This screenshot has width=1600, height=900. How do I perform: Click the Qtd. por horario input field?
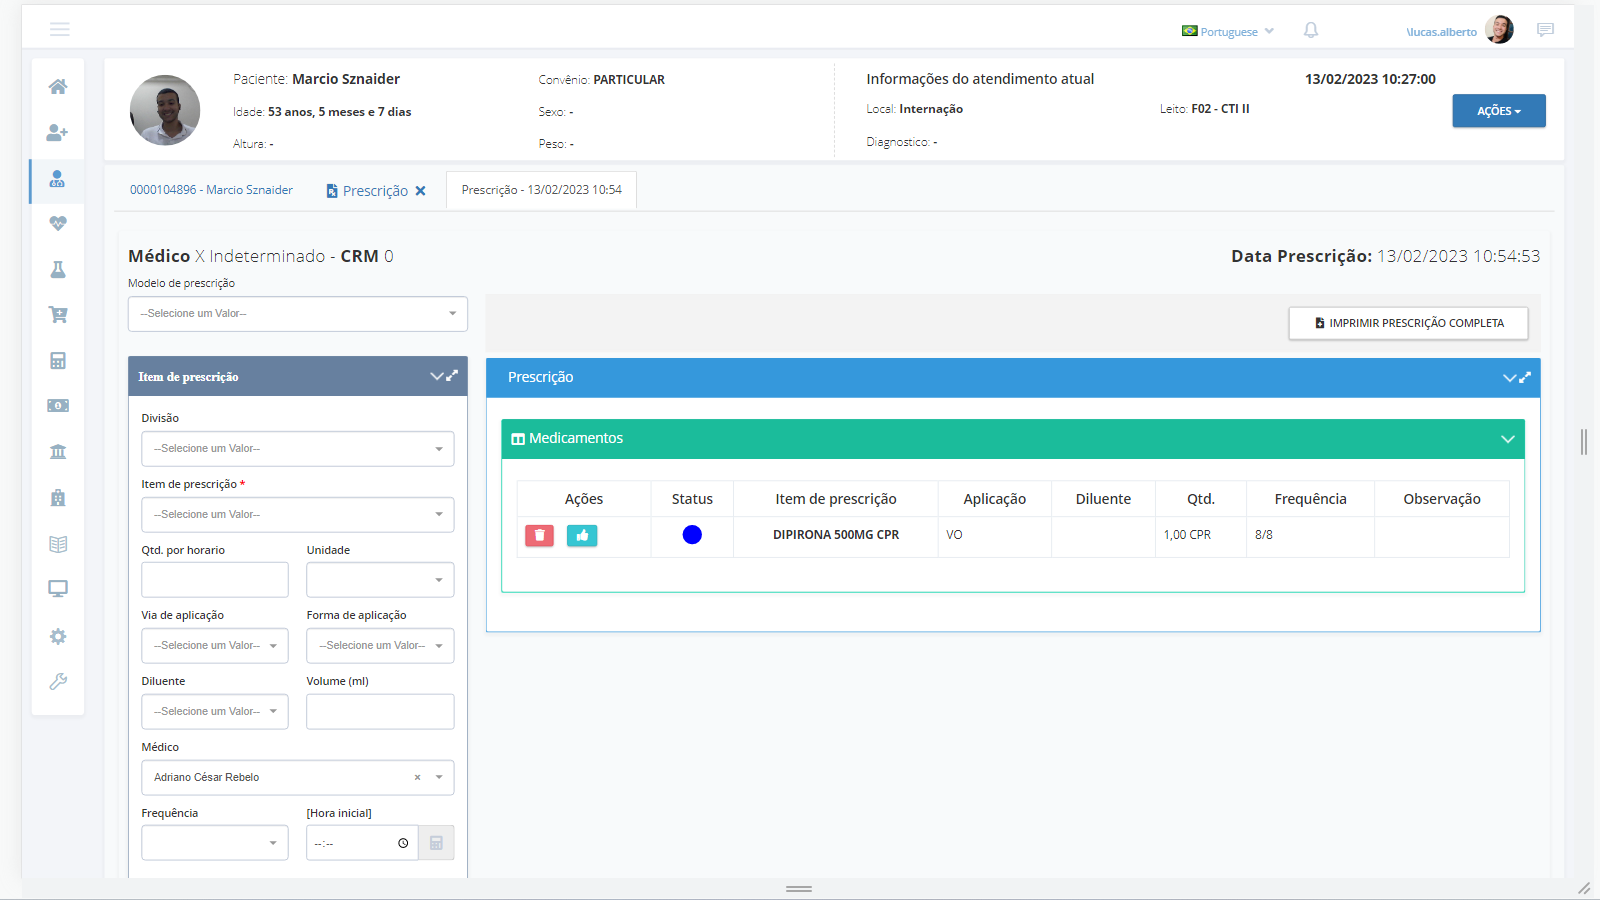click(214, 580)
